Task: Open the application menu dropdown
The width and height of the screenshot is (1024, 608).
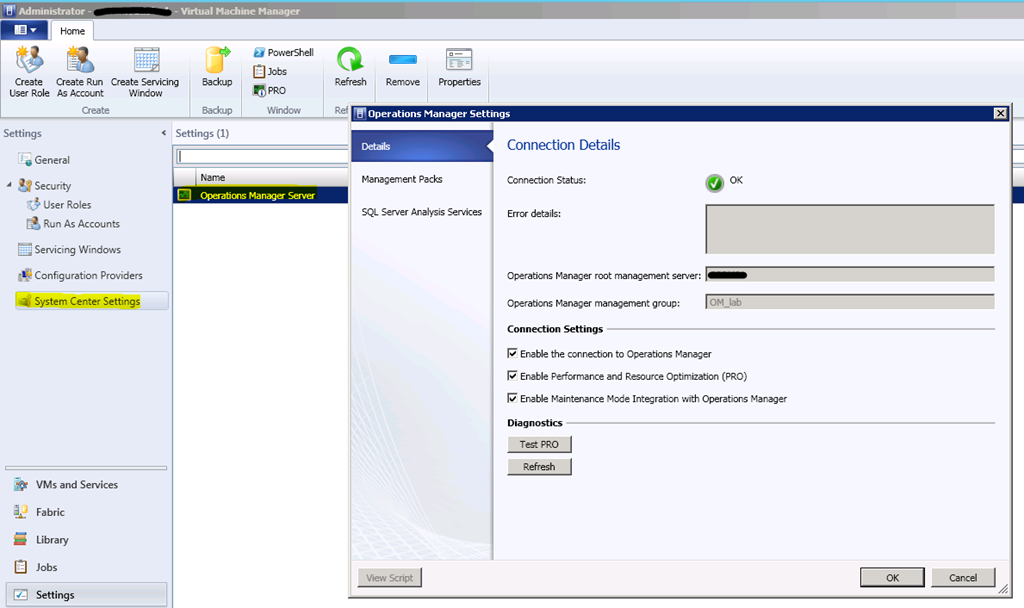Action: (x=25, y=31)
